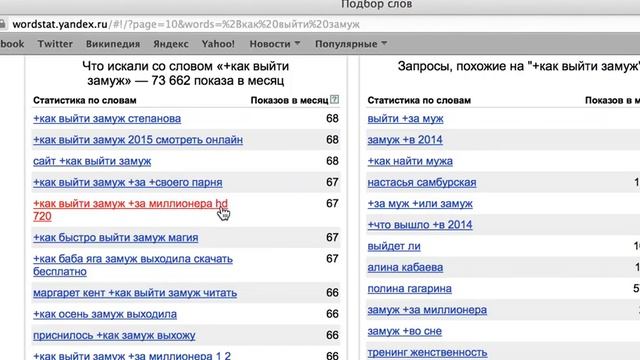The image size is (640, 360).
Task: Open similar query настасья самбурская
Action: pyautogui.click(x=422, y=182)
